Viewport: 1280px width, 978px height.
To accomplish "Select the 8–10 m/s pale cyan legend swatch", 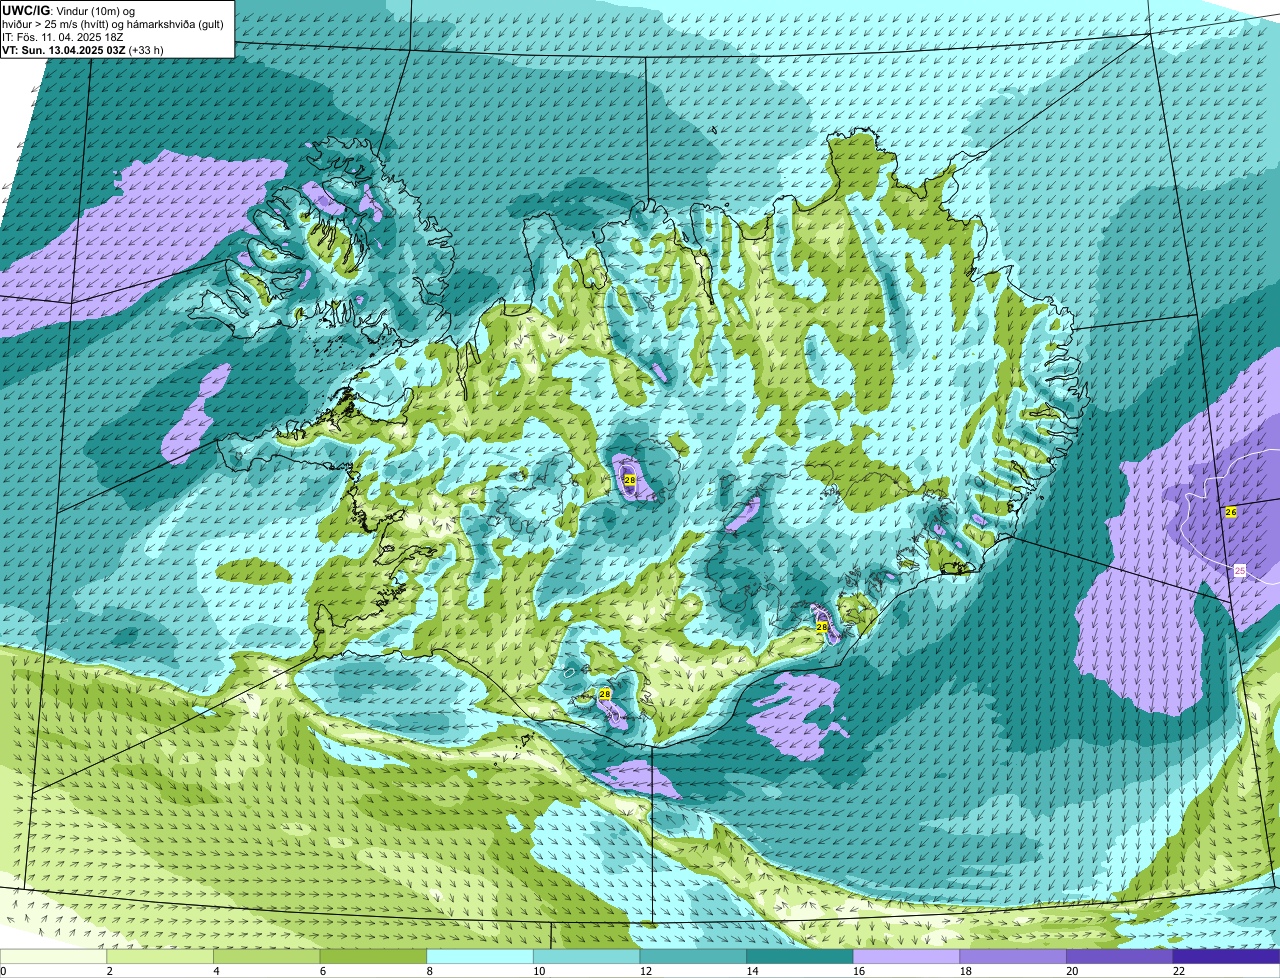I will (480, 956).
